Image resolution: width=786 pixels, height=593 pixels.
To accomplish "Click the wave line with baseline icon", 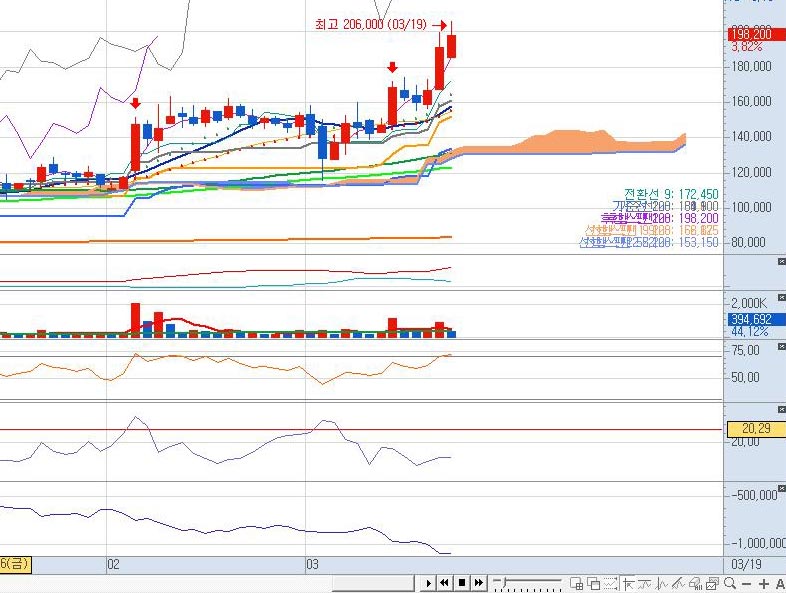I will pyautogui.click(x=645, y=583).
